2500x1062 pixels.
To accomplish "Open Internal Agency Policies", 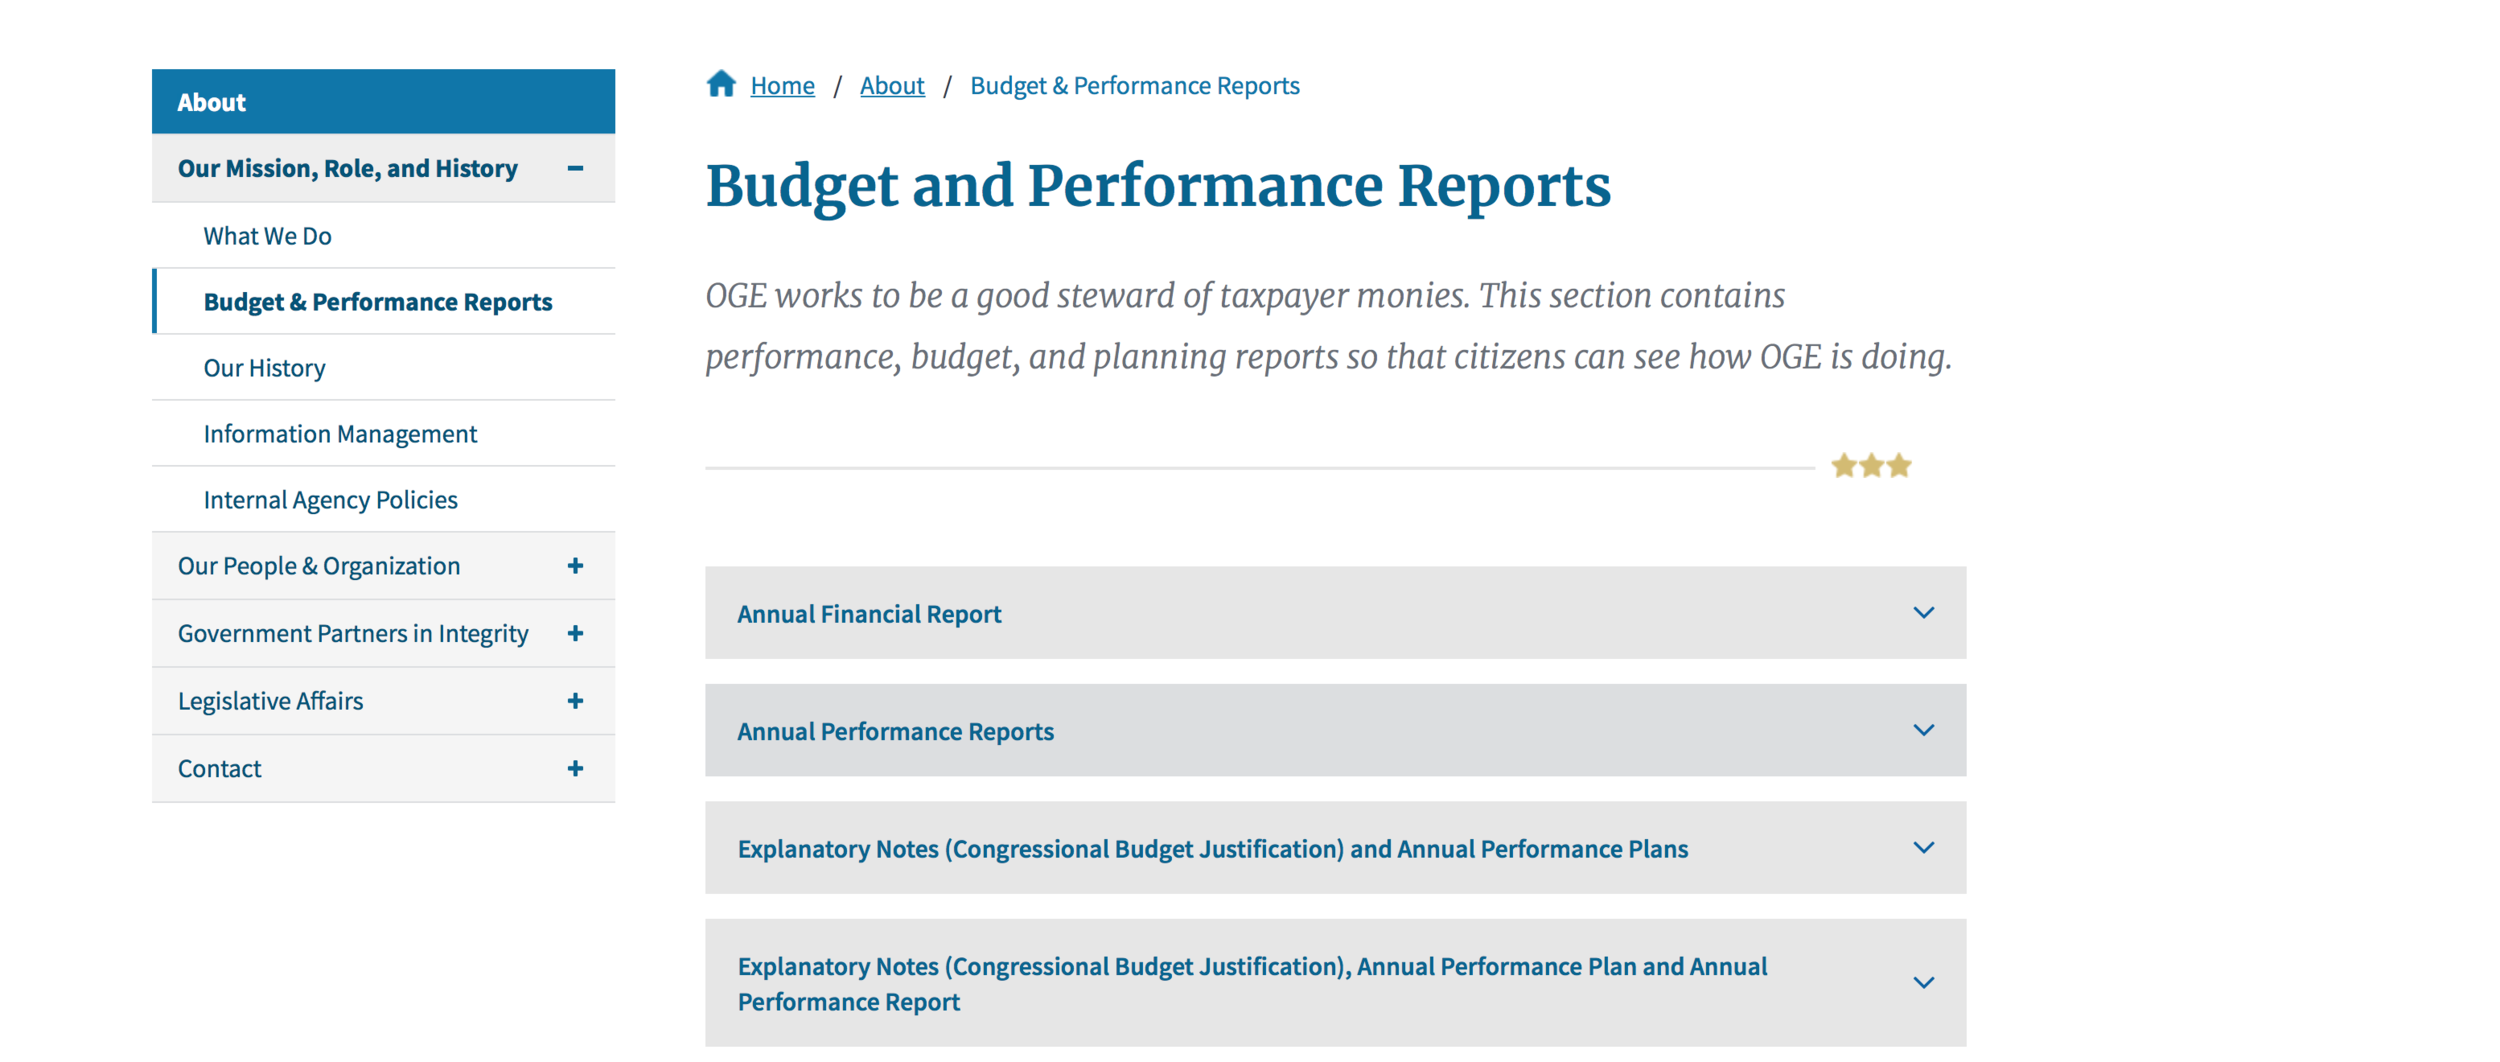I will [x=330, y=500].
